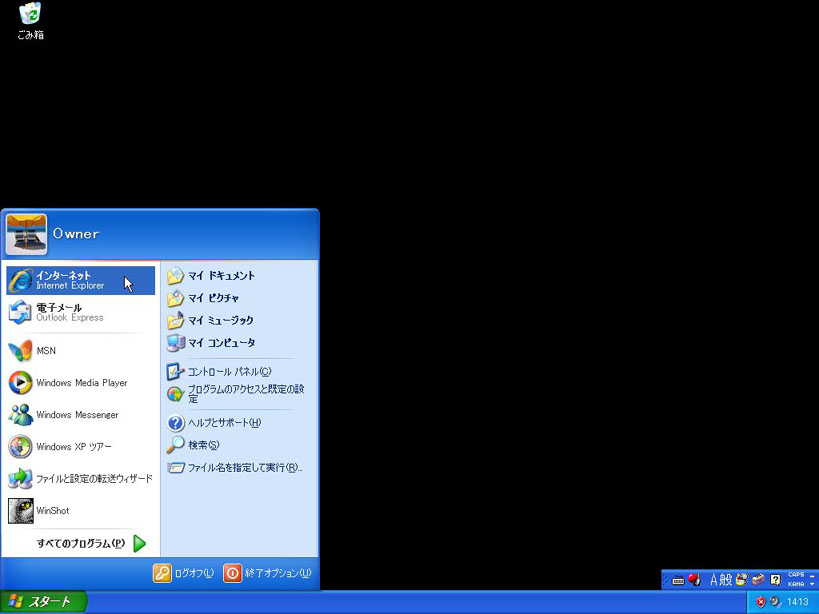Open ファイルと設定の転送ウィザード
The width and height of the screenshot is (819, 614).
coord(81,478)
